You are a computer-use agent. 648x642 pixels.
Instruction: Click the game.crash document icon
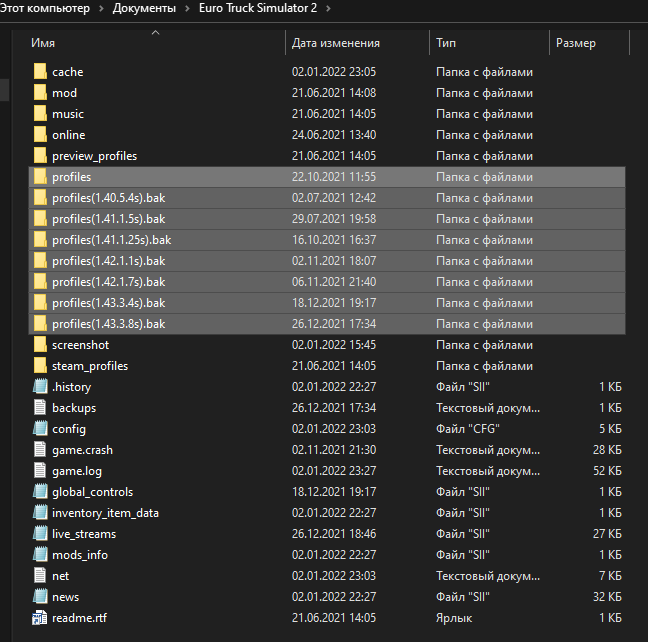40,450
